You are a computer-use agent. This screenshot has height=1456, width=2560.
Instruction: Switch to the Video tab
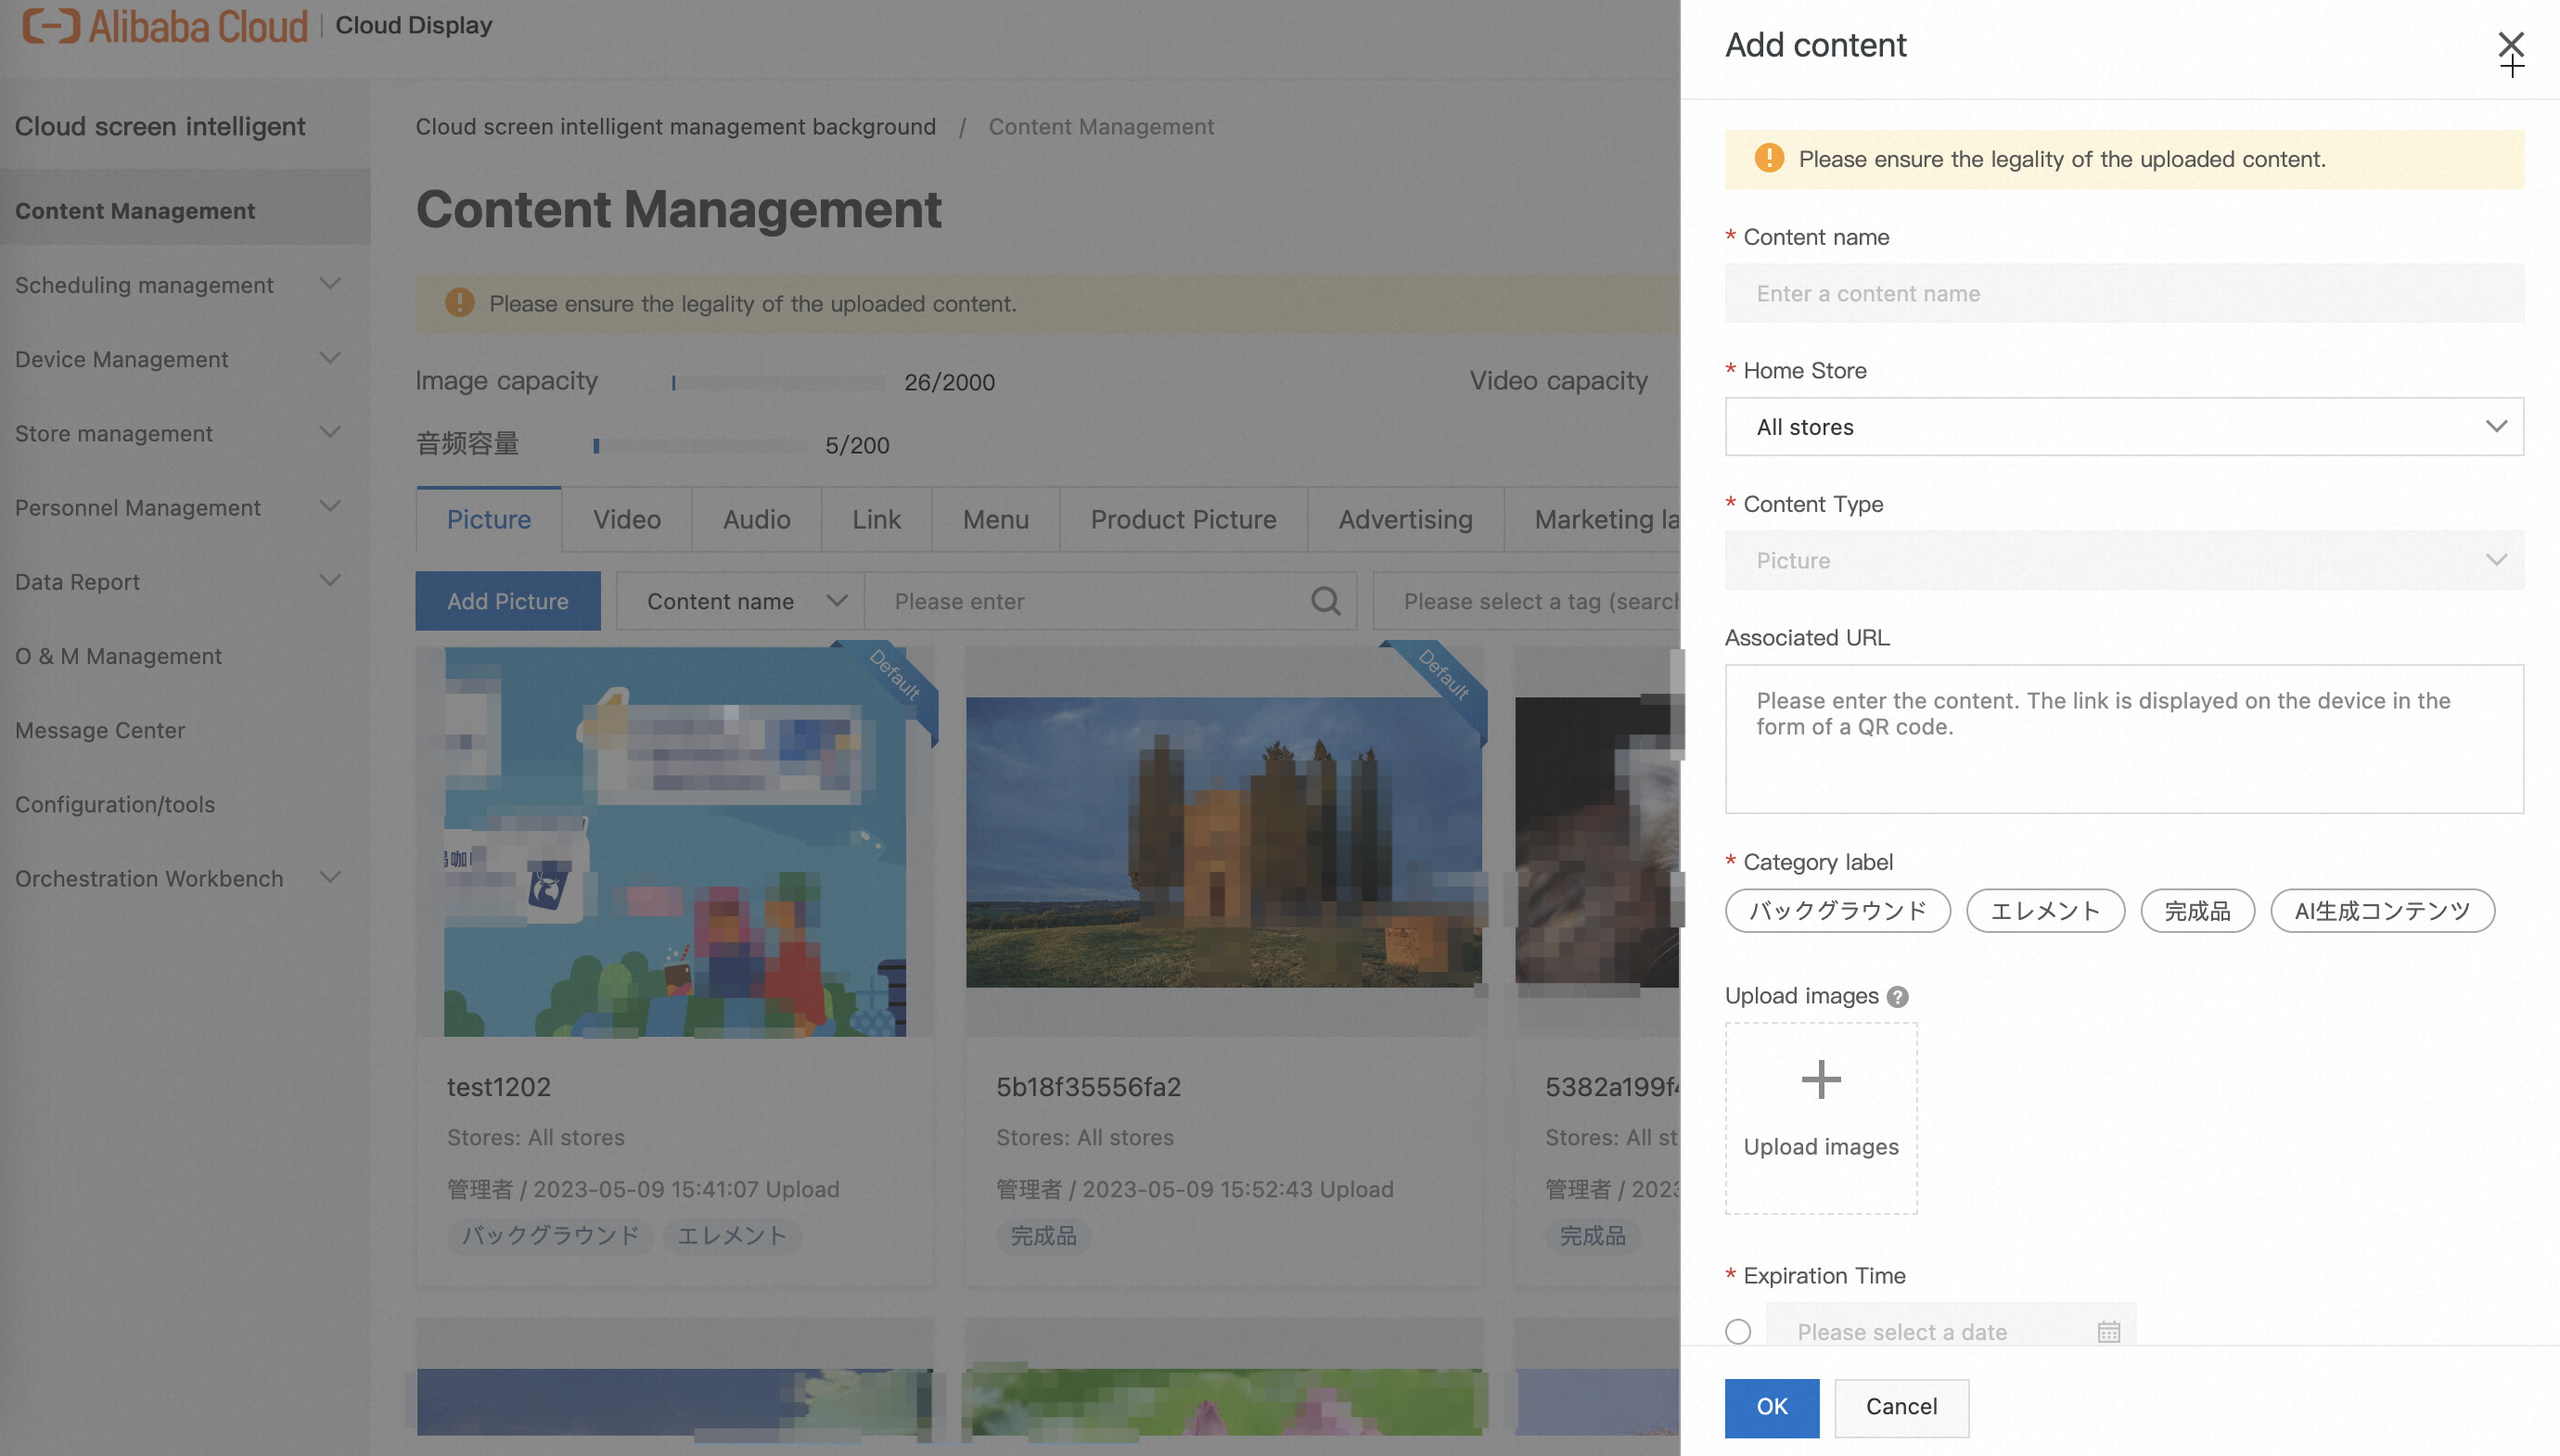627,520
